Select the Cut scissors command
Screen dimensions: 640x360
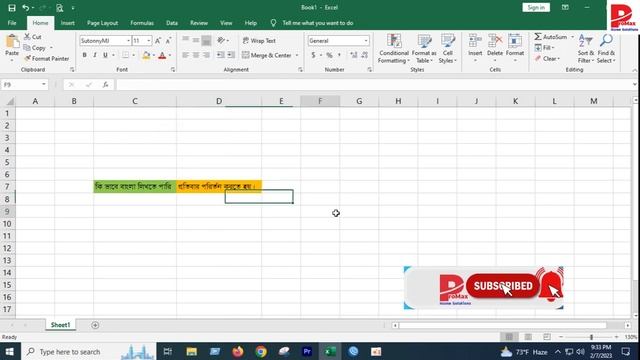click(x=33, y=37)
